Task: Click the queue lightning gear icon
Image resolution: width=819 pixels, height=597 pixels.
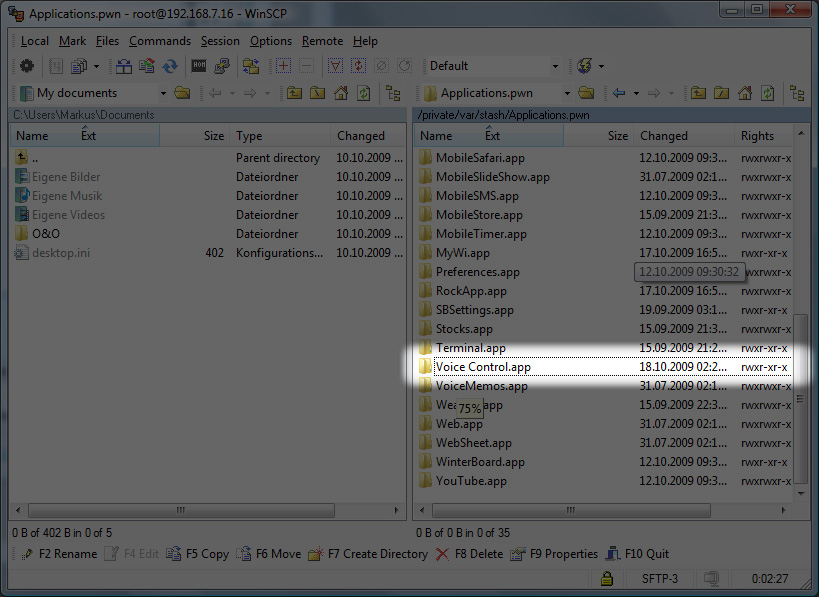Action: [584, 66]
